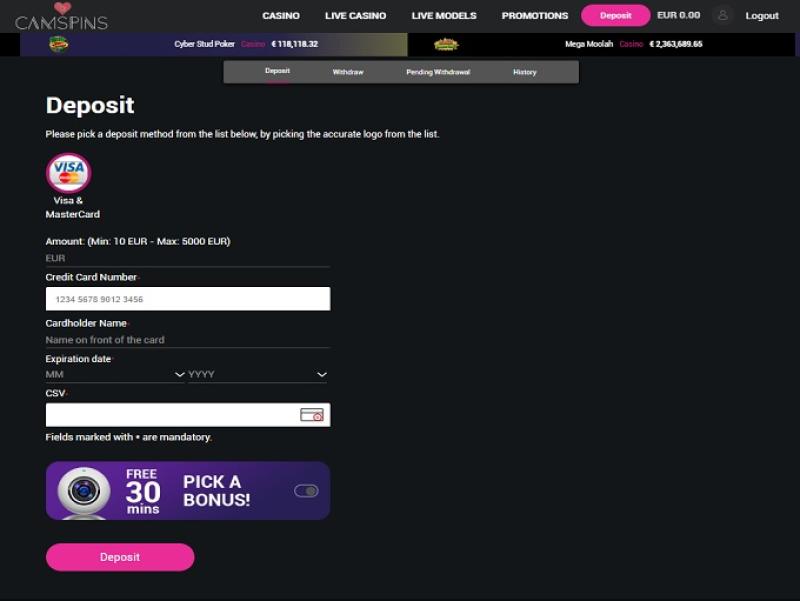Screen dimensions: 800x601
Task: Switch to the Withdraw tab
Action: (348, 72)
